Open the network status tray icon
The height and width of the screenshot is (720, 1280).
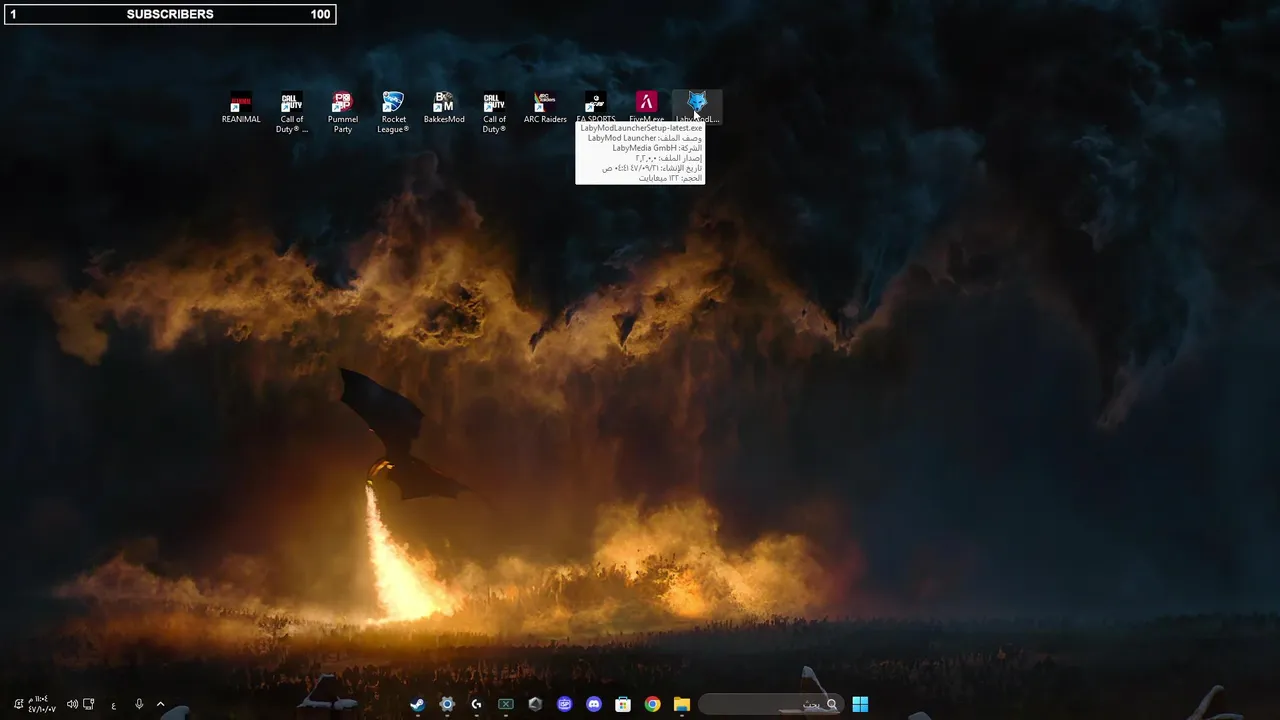pyautogui.click(x=89, y=704)
